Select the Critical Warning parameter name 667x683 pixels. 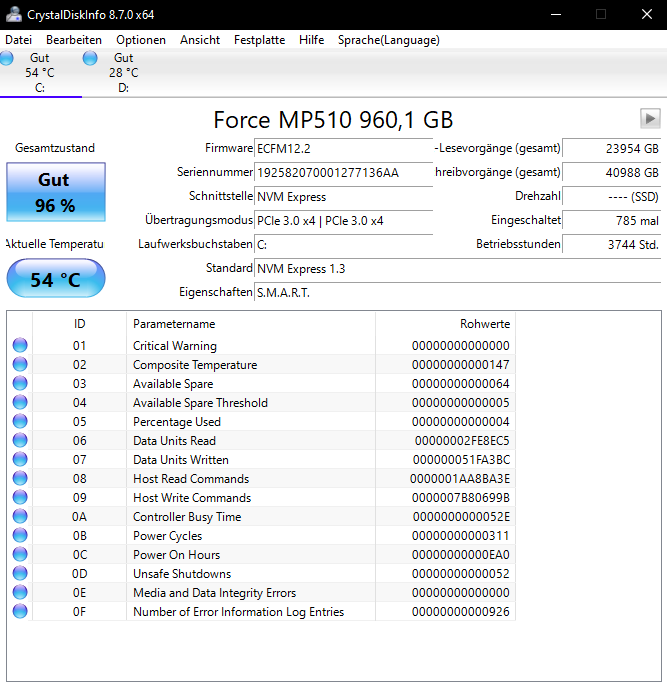coord(175,346)
